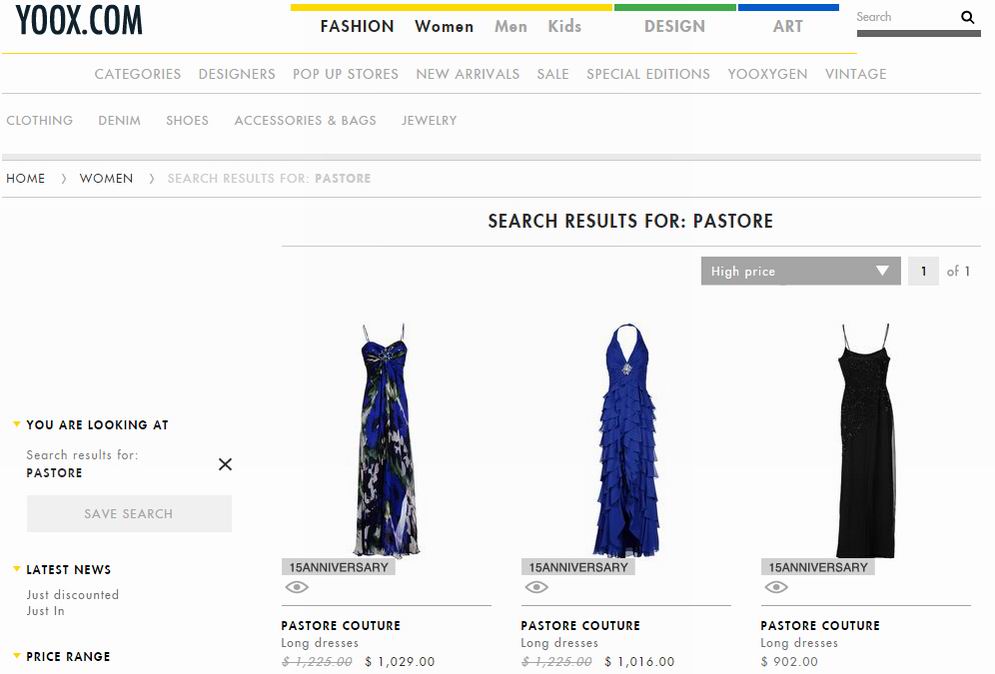Click WOMEN in the breadcrumb
Screen dimensions: 995x674
106,178
